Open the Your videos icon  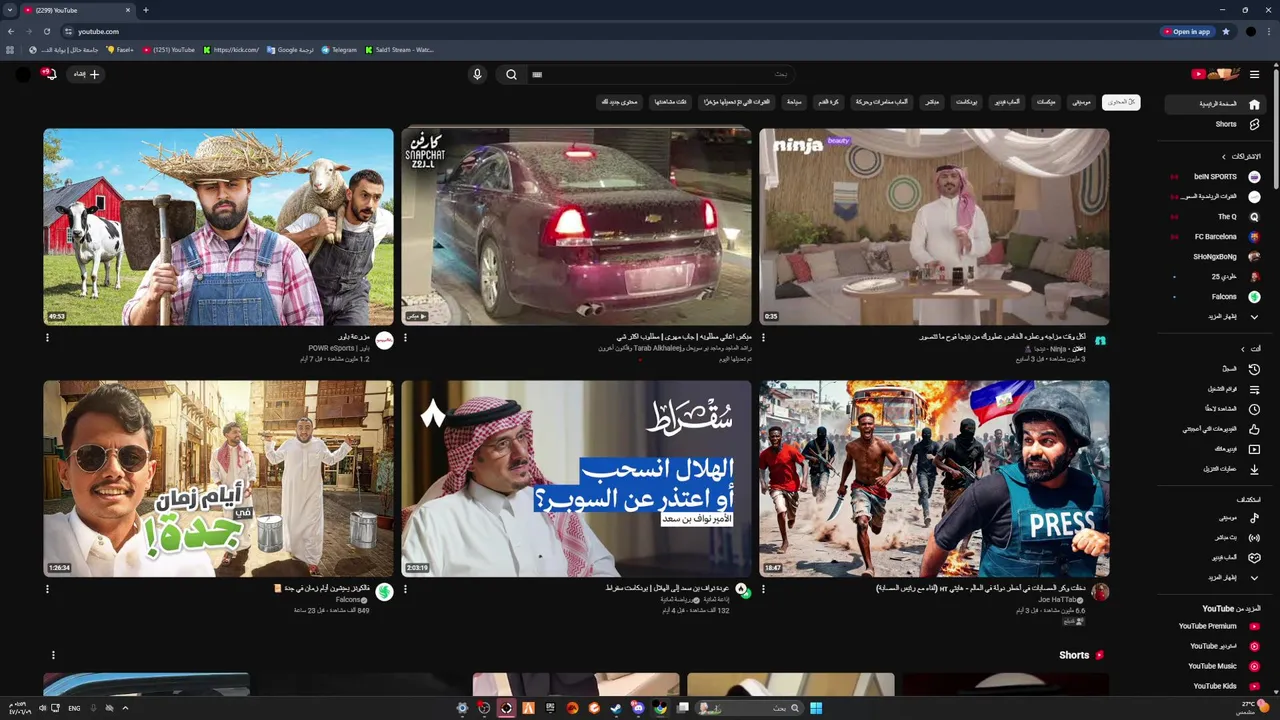click(x=1254, y=449)
